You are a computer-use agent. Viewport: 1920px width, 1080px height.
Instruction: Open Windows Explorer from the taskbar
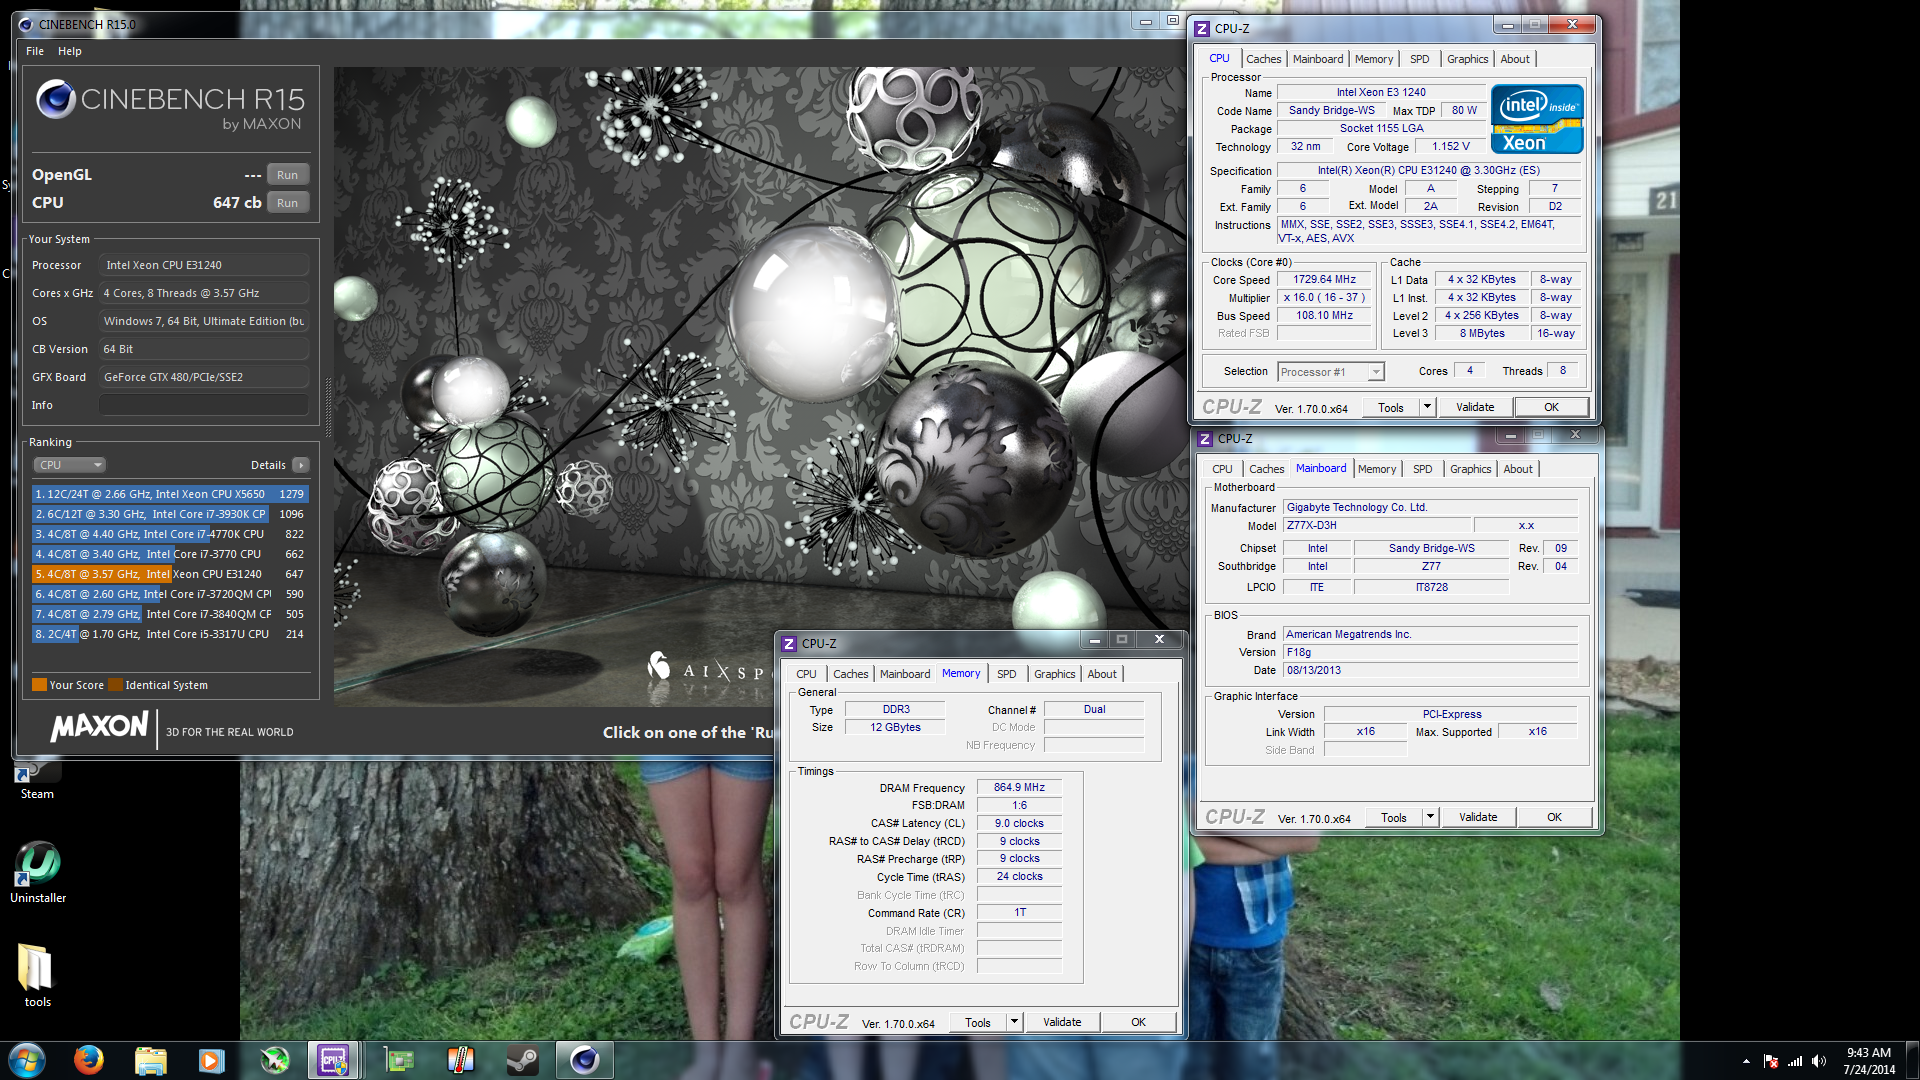click(x=150, y=1060)
